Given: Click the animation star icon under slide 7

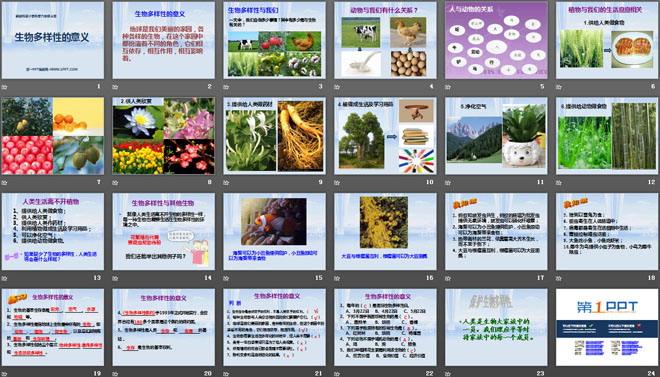Looking at the screenshot, I should point(5,183).
